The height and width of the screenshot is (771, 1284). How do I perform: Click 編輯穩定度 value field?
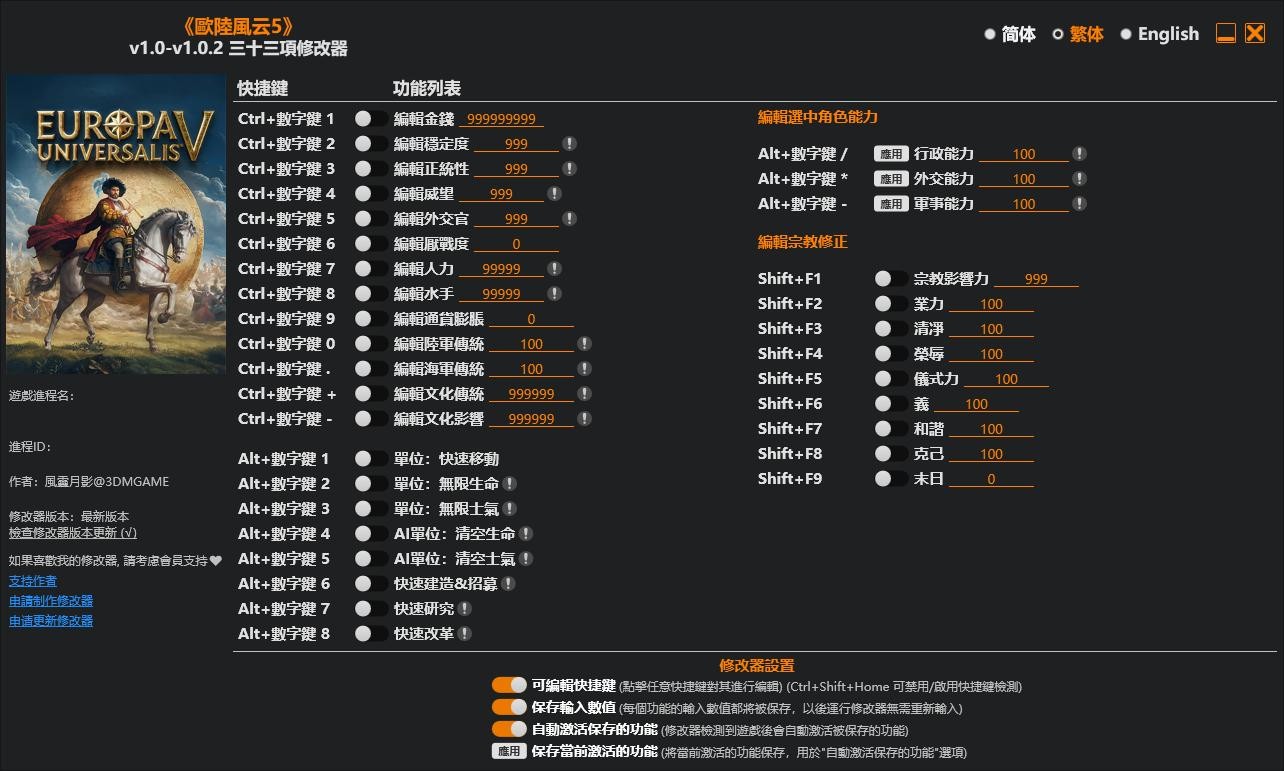coord(517,144)
